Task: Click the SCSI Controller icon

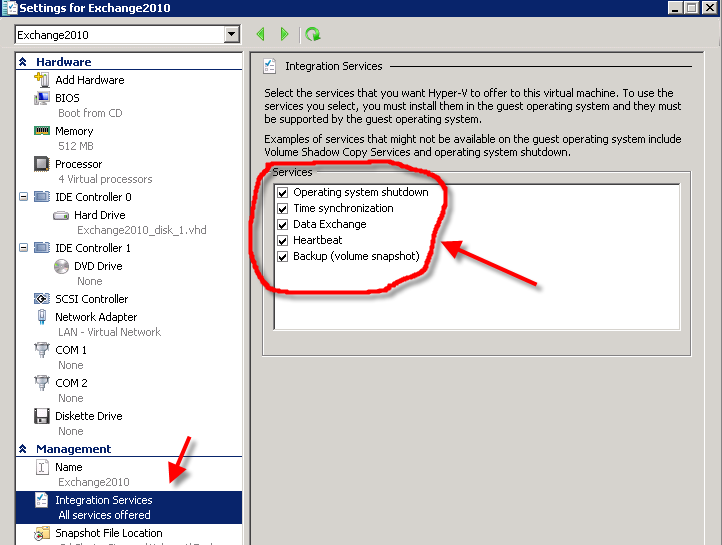Action: coord(41,299)
